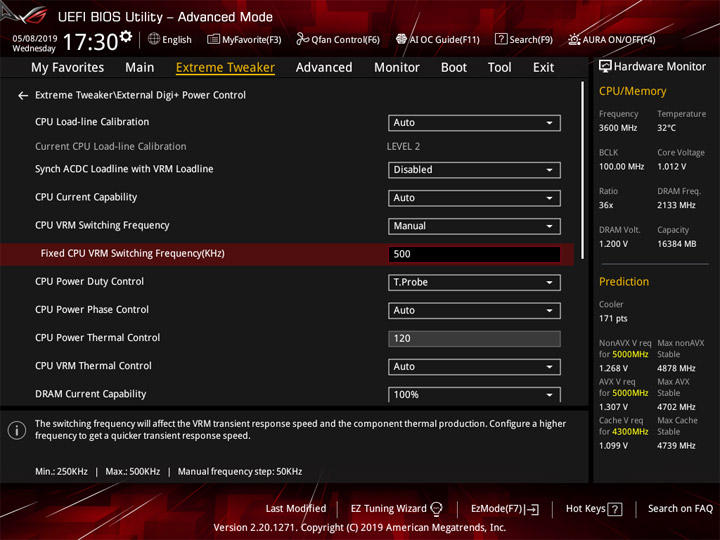Click the globe language icon
This screenshot has width=720, height=540.
pyautogui.click(x=154, y=39)
